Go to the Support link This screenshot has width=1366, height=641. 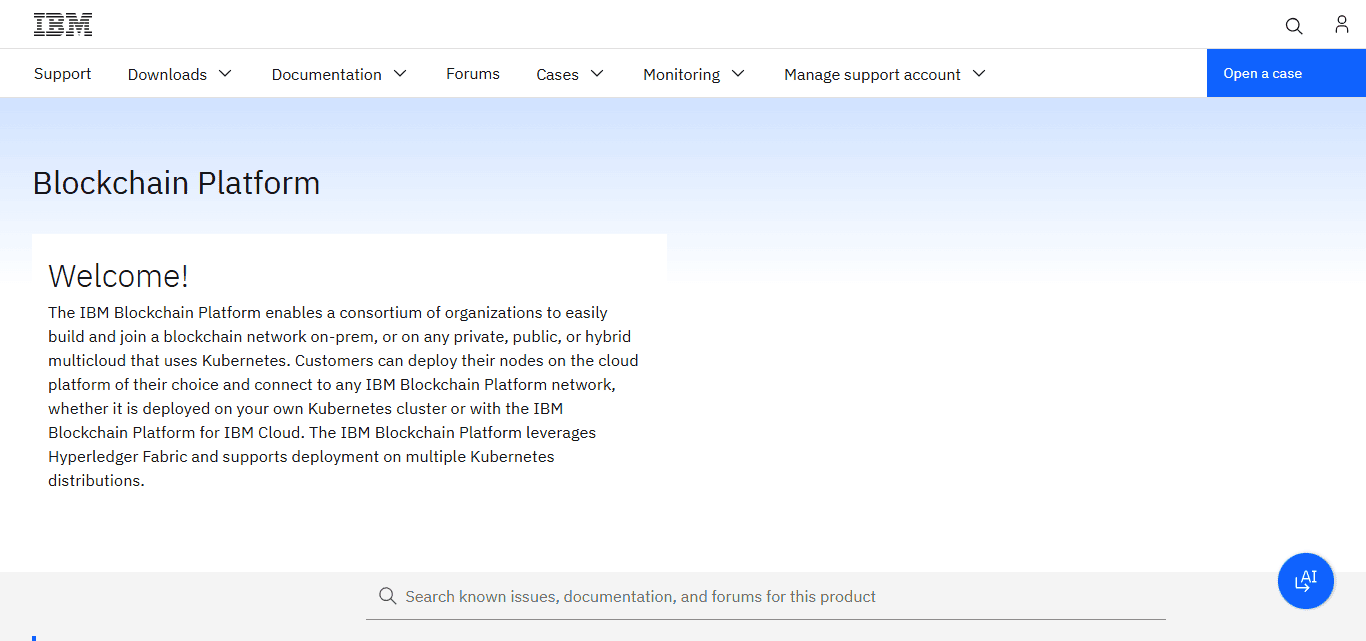click(x=62, y=74)
